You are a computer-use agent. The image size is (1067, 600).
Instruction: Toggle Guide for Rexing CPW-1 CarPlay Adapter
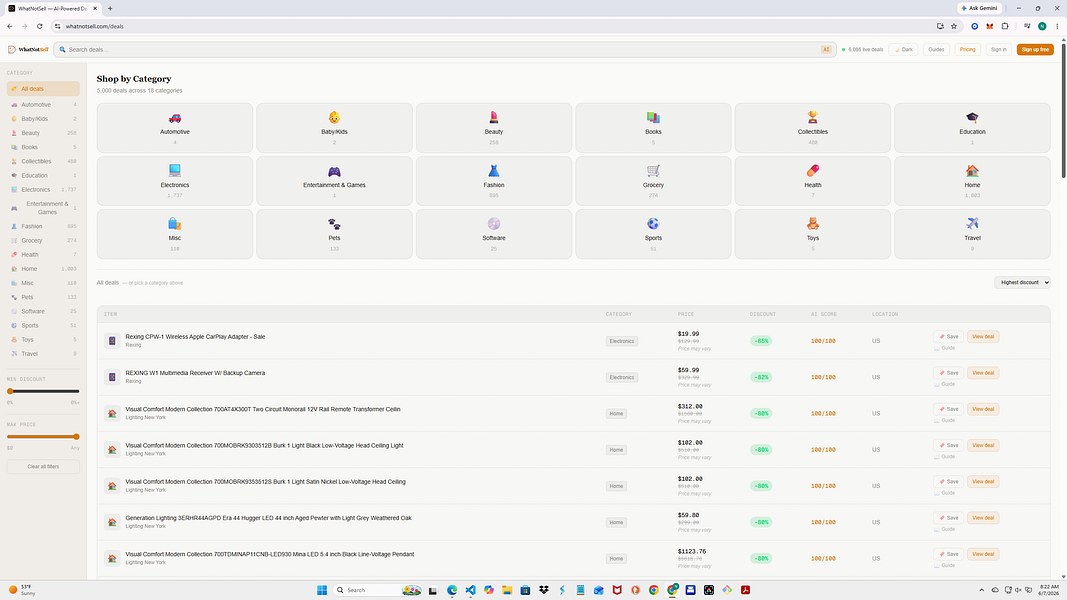(944, 348)
